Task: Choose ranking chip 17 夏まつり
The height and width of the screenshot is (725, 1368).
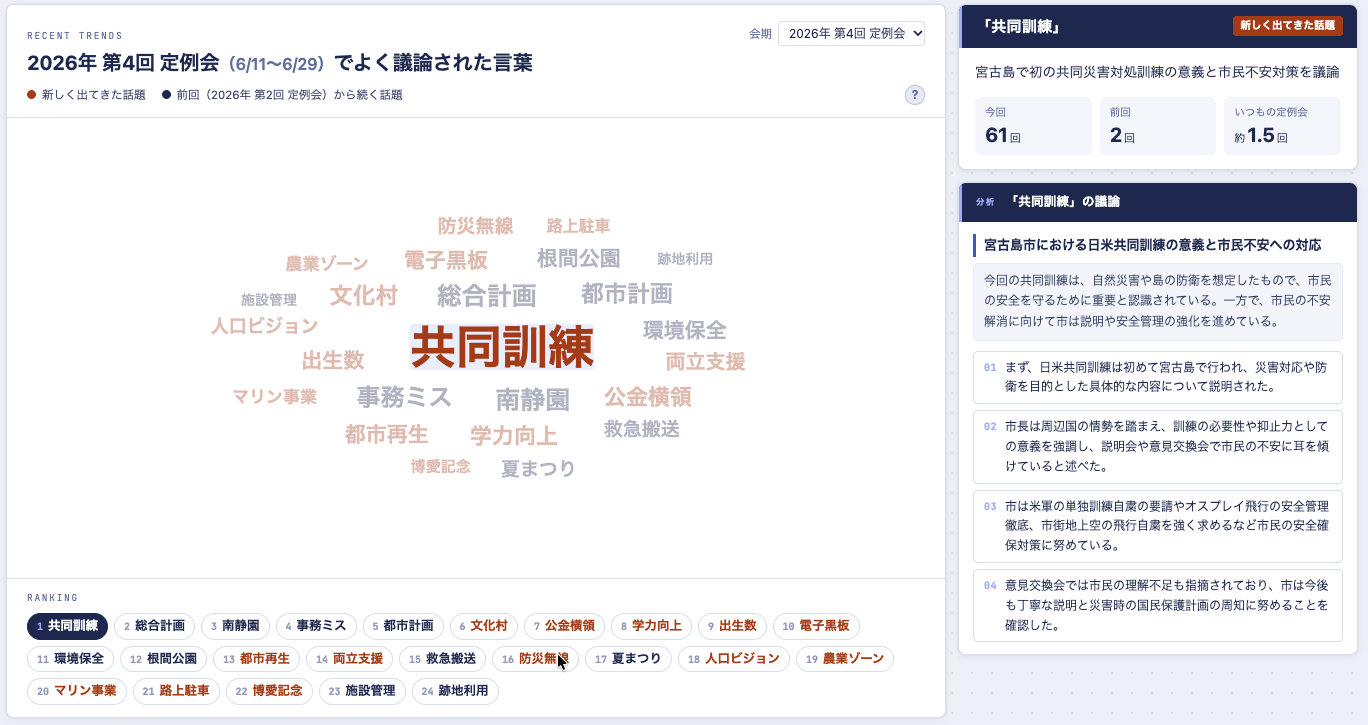Action: tap(628, 659)
